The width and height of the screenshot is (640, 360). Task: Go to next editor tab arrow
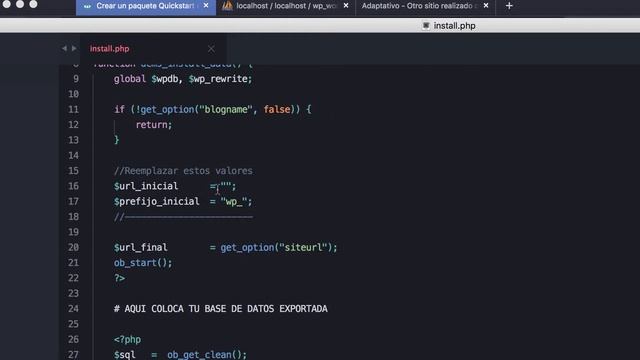point(74,48)
